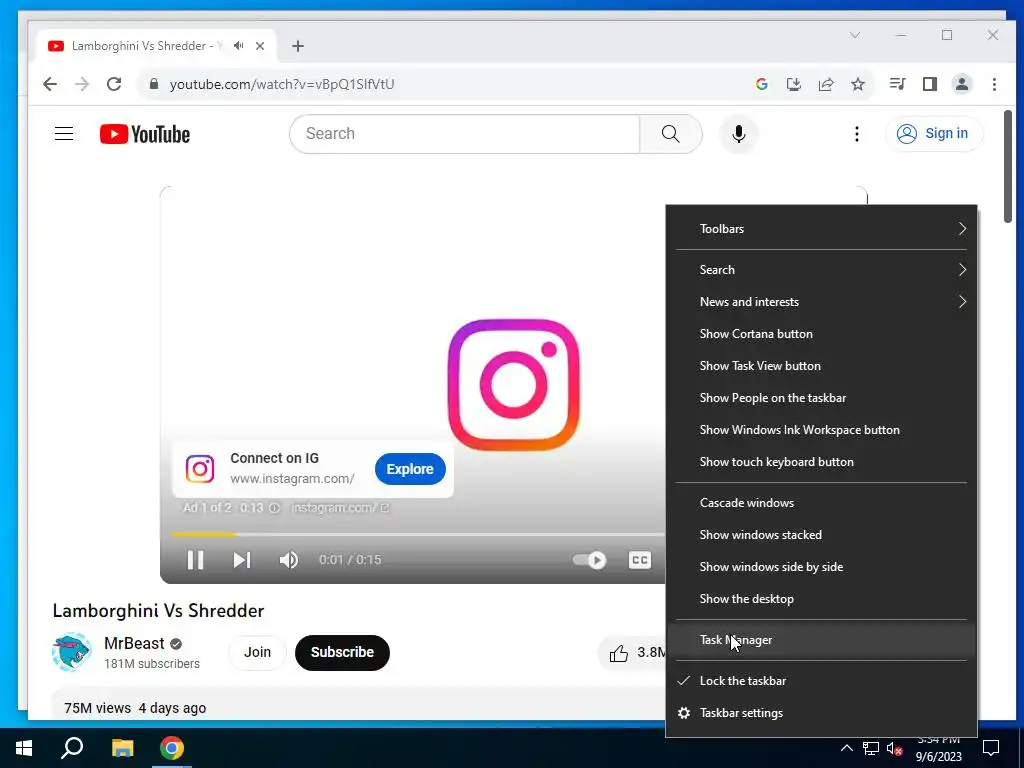1024x768 pixels.
Task: Open Taskbar settings
Action: coord(821,712)
